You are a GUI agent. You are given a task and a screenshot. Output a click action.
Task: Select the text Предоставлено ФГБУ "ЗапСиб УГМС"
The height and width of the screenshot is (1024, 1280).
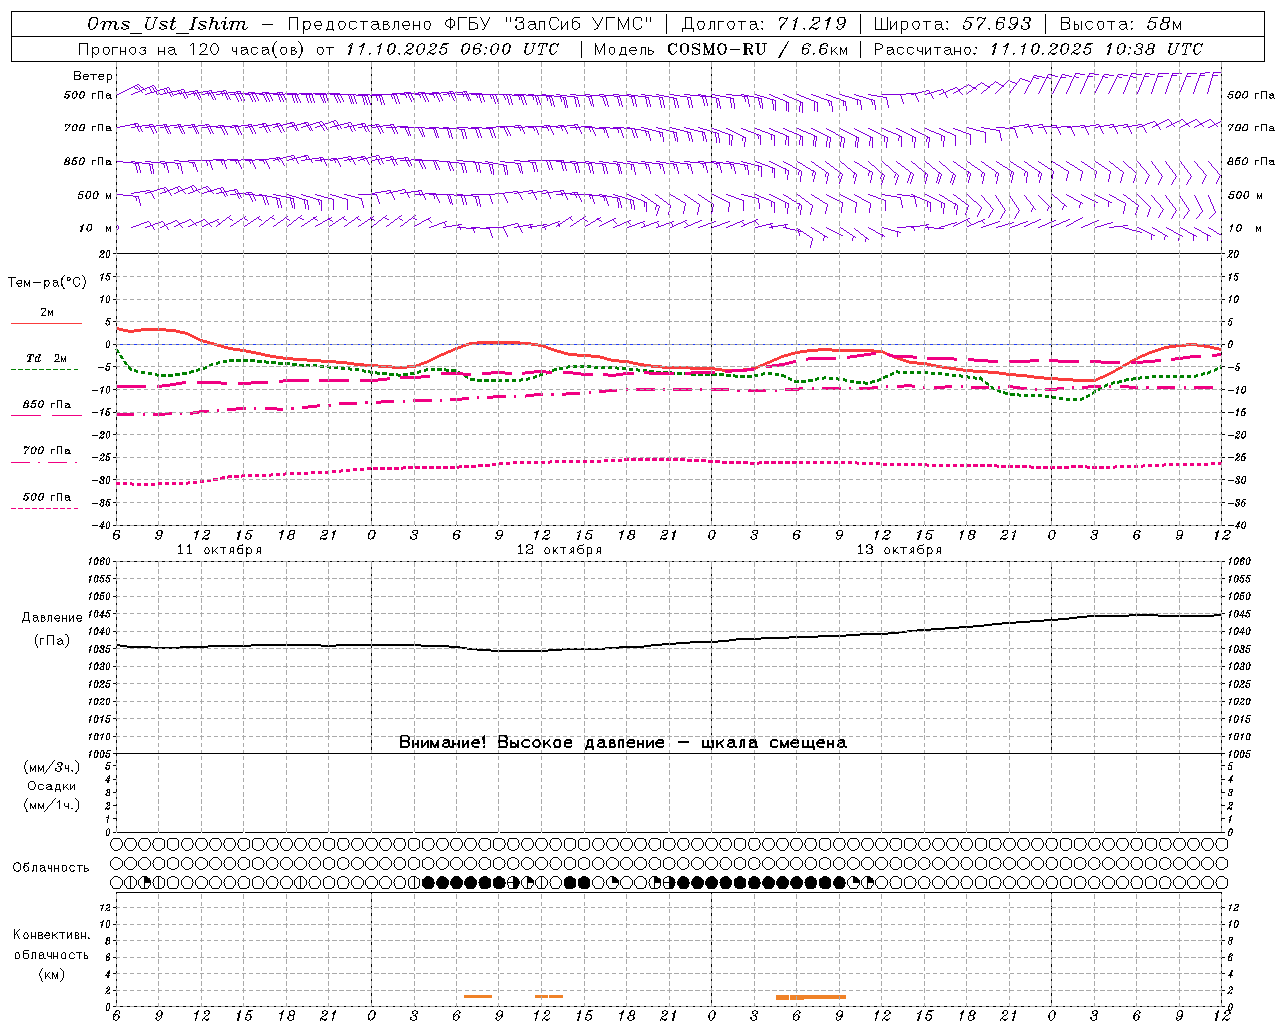point(470,24)
